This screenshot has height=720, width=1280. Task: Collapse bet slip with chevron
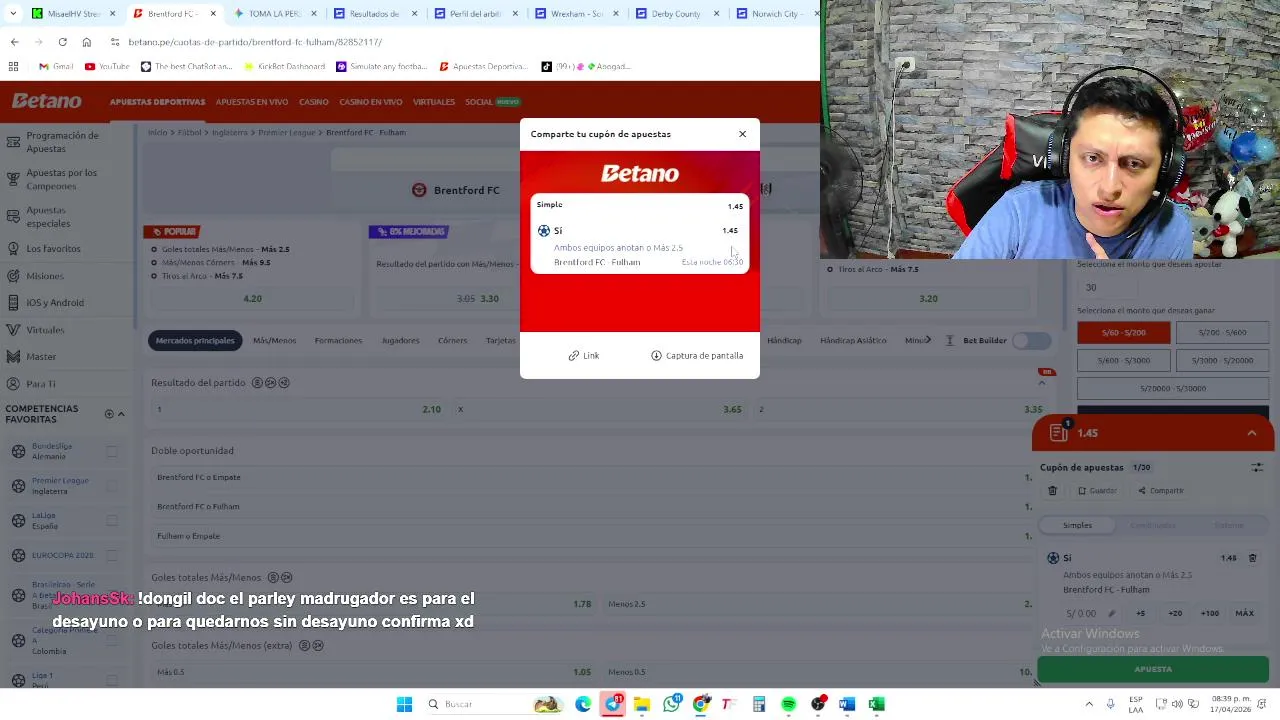[x=1251, y=433]
